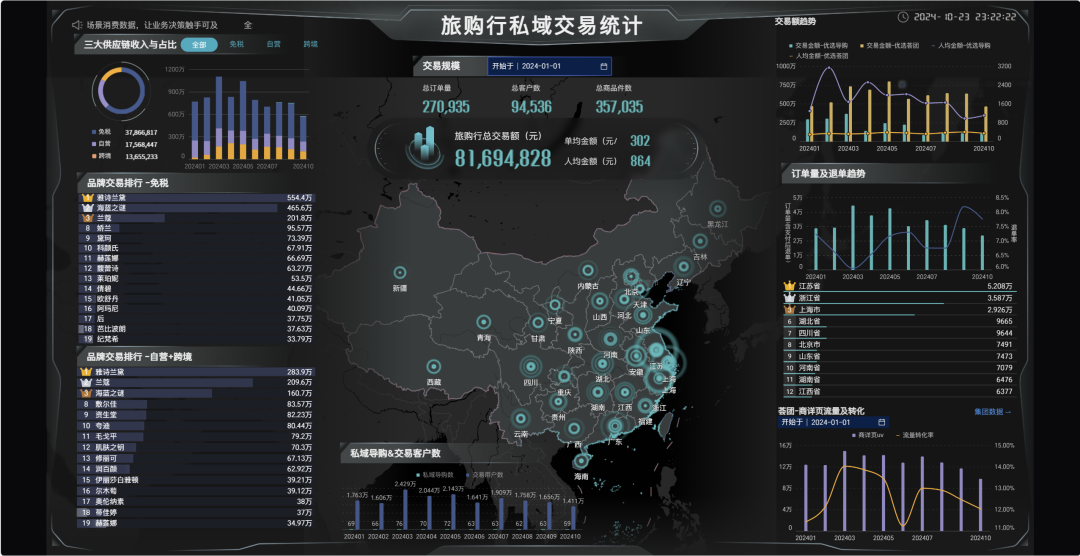Click bronze crown beside 海蓝之谜 in 自营+跨境 ranking
The width and height of the screenshot is (1080, 556).
tap(87, 393)
